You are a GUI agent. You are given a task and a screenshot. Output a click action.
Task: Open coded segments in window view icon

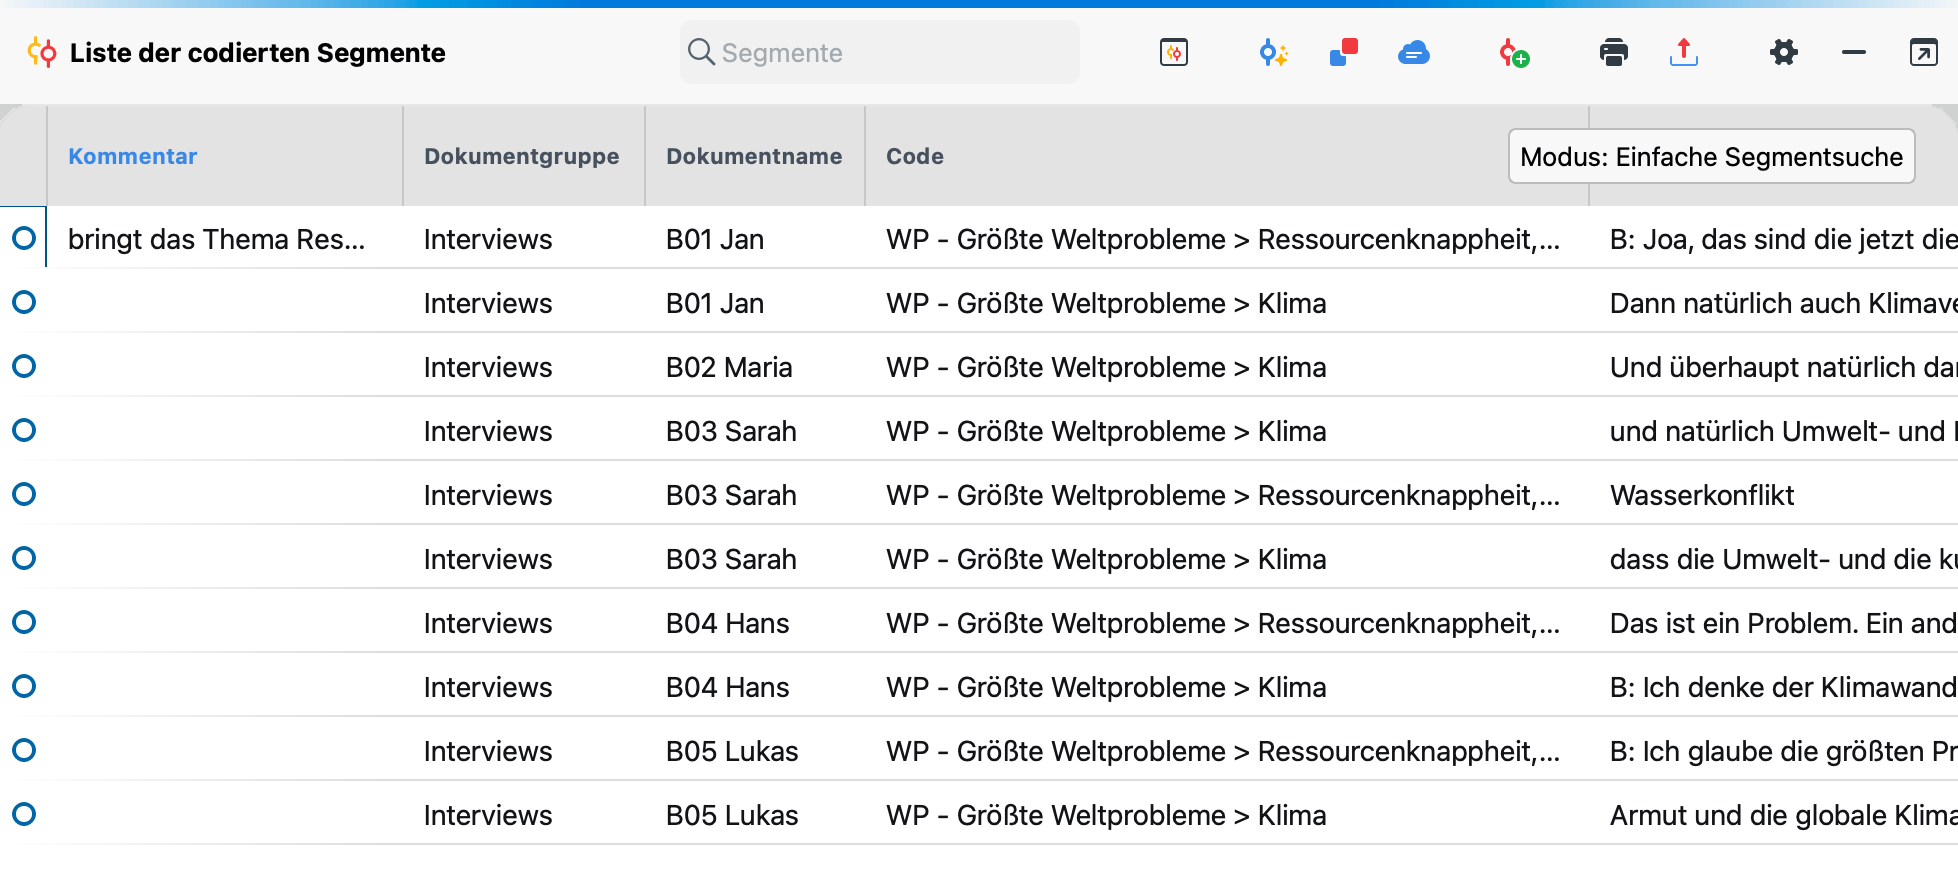[x=1173, y=52]
